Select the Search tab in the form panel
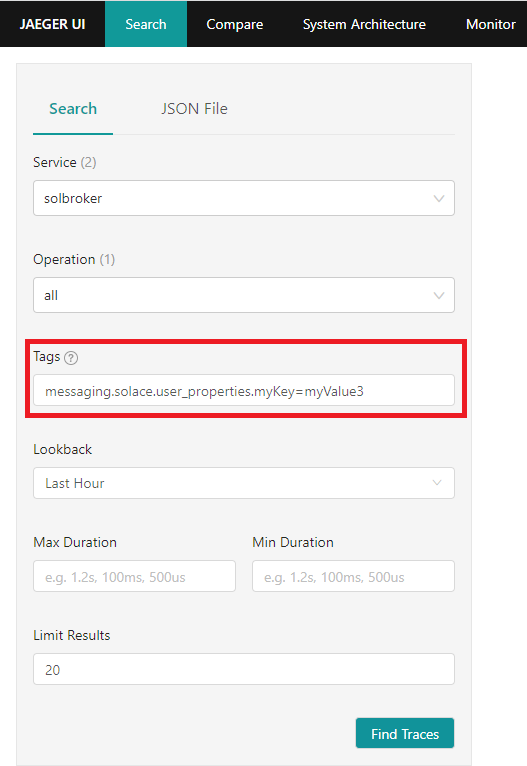527x766 pixels. point(73,108)
